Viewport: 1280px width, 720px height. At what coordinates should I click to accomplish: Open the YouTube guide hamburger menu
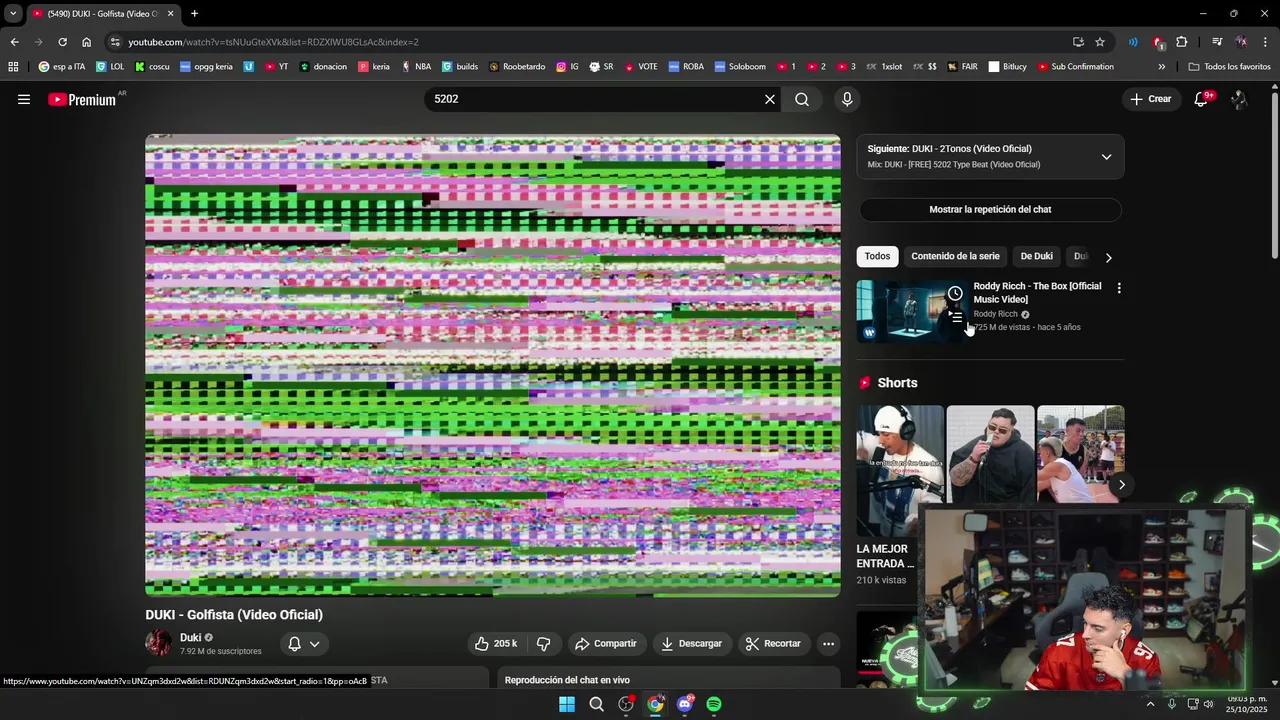coord(24,99)
